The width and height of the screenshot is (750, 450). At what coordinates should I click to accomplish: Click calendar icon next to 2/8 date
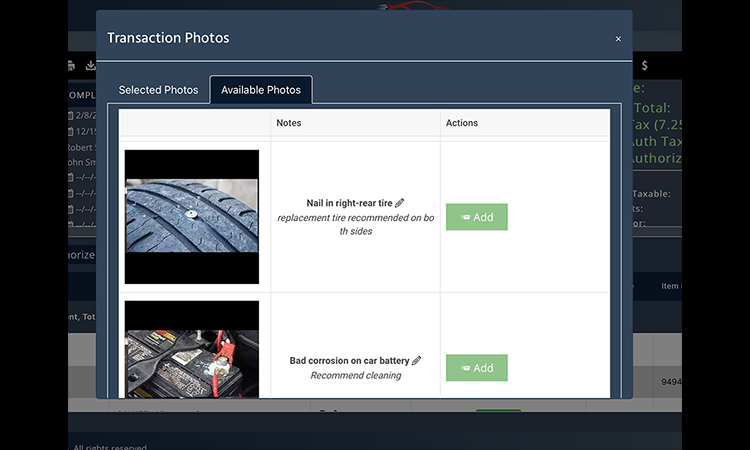click(71, 115)
